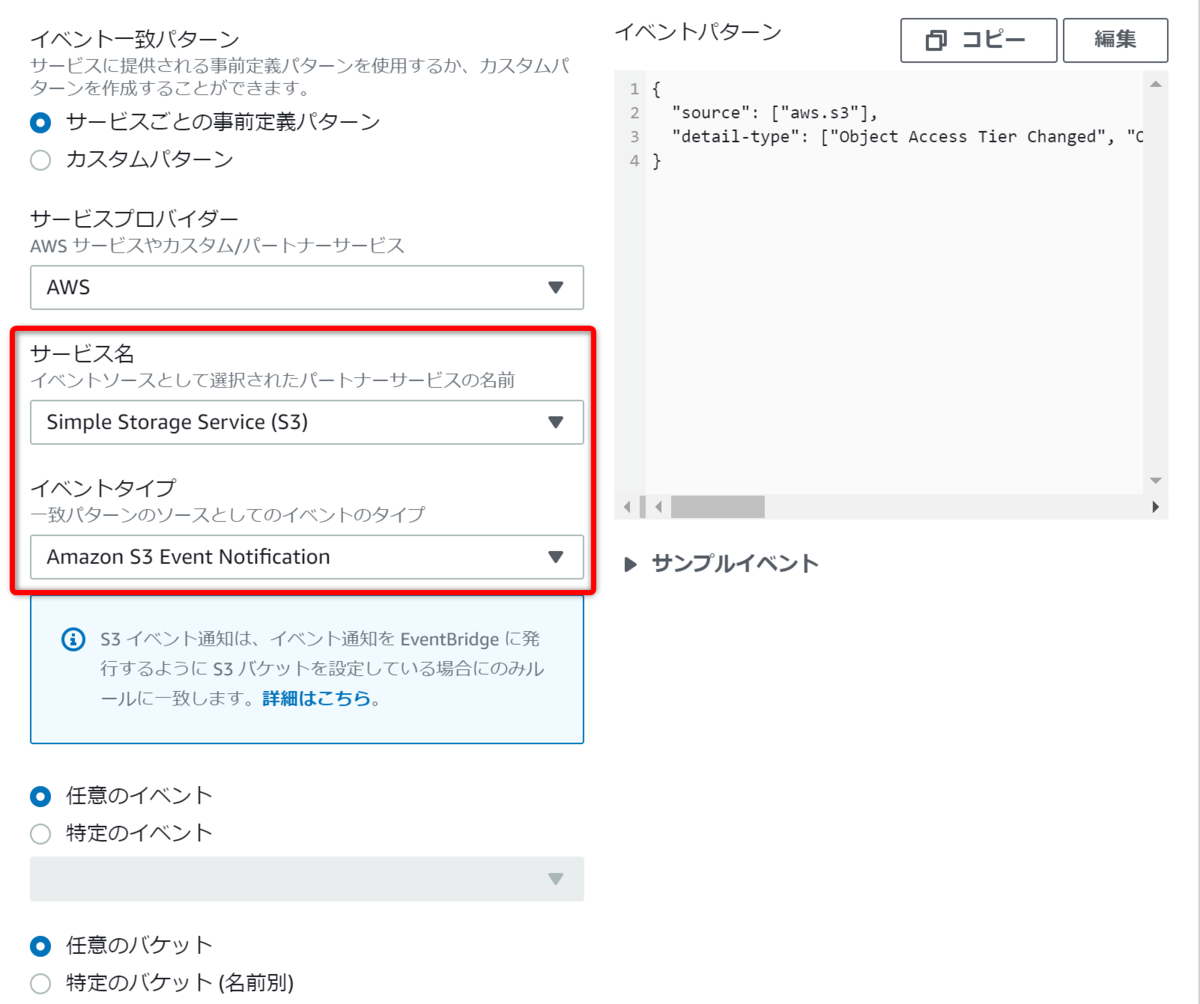
Task: Select 特定のバケット (名前別) radio button
Action: [x=41, y=983]
